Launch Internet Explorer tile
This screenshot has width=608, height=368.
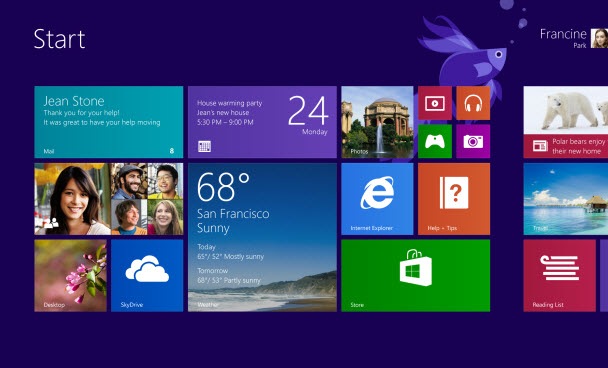pyautogui.click(x=377, y=199)
